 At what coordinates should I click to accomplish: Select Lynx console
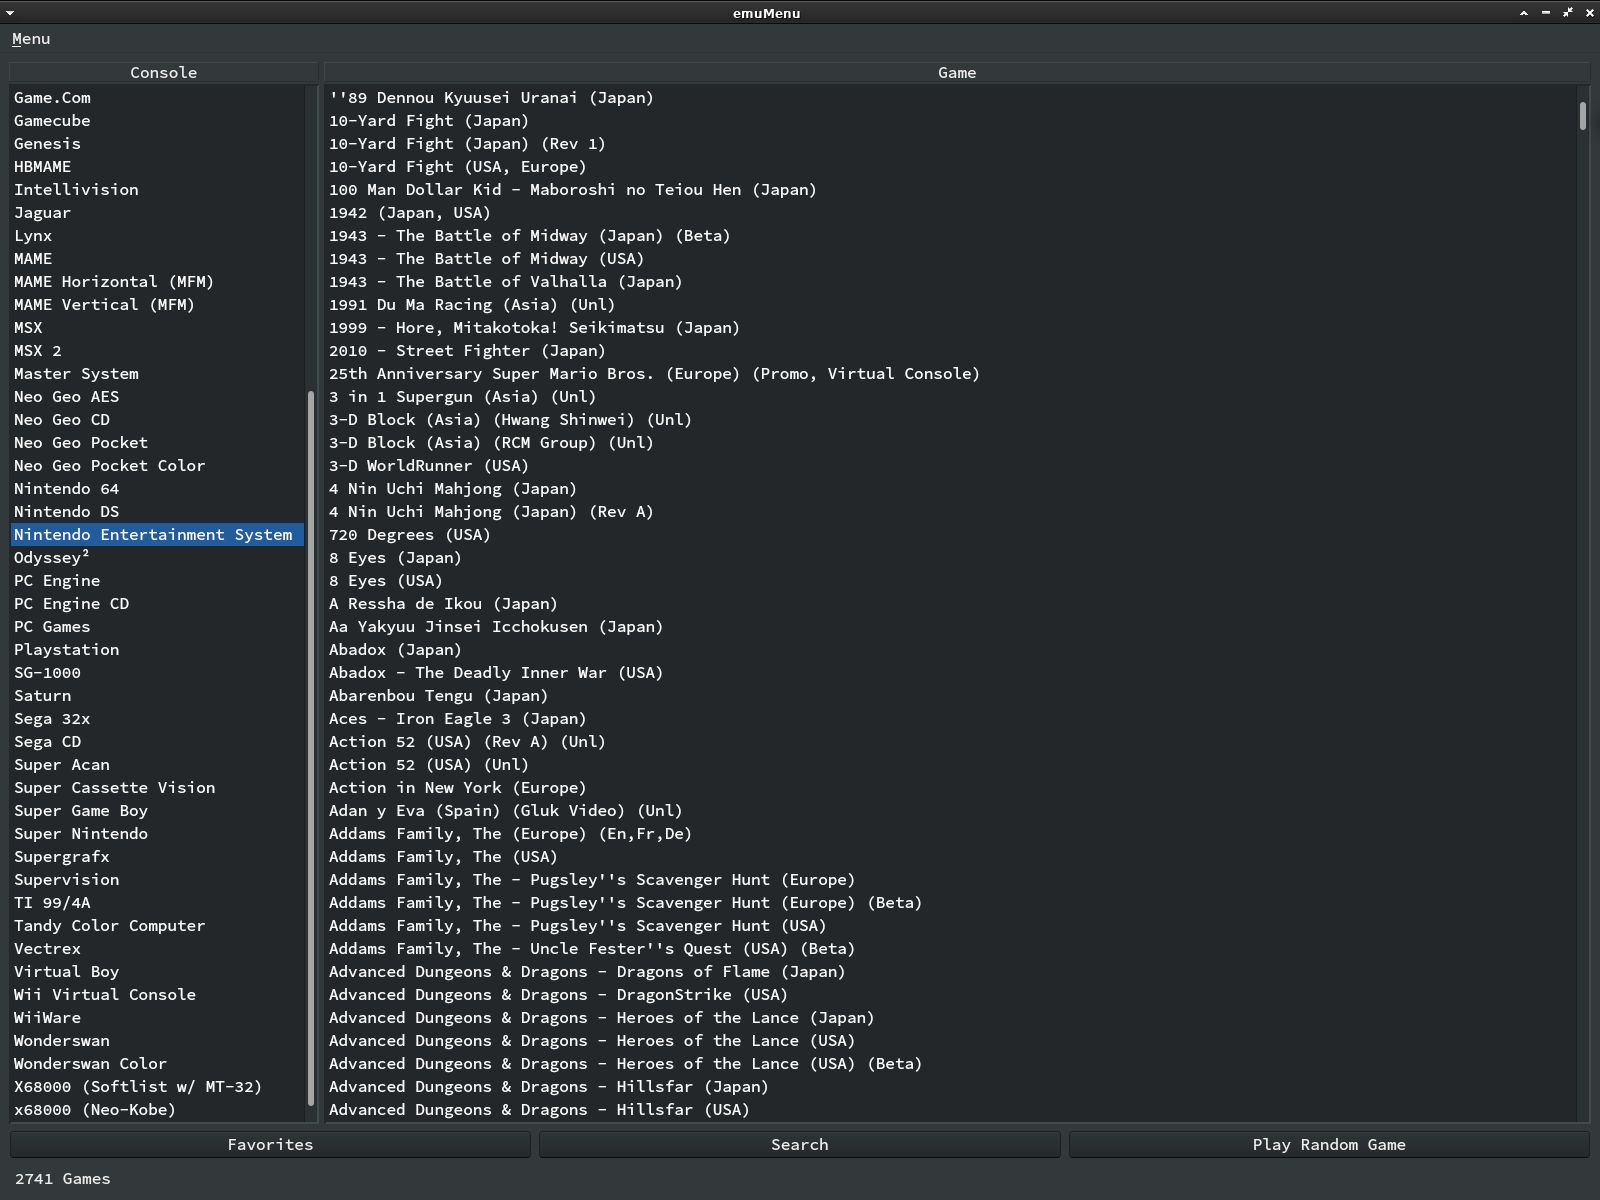157,236
